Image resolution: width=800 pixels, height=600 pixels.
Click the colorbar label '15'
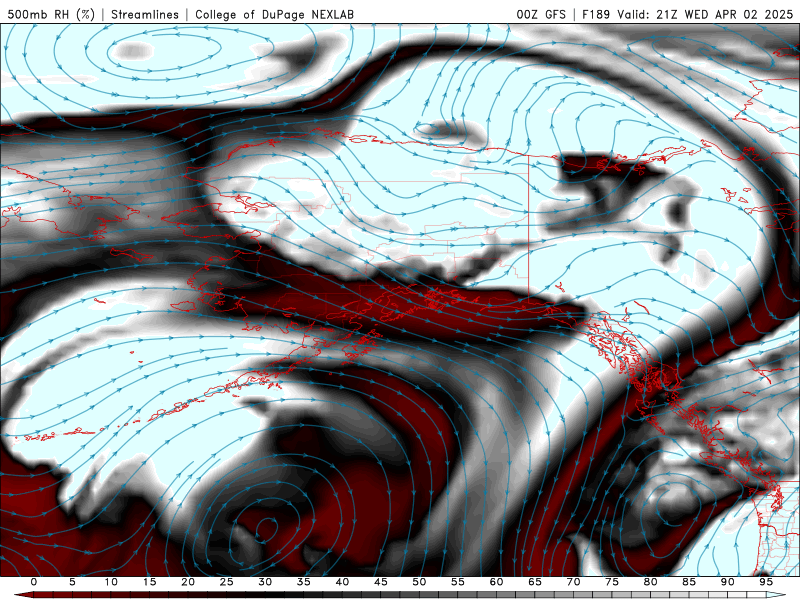tap(149, 582)
